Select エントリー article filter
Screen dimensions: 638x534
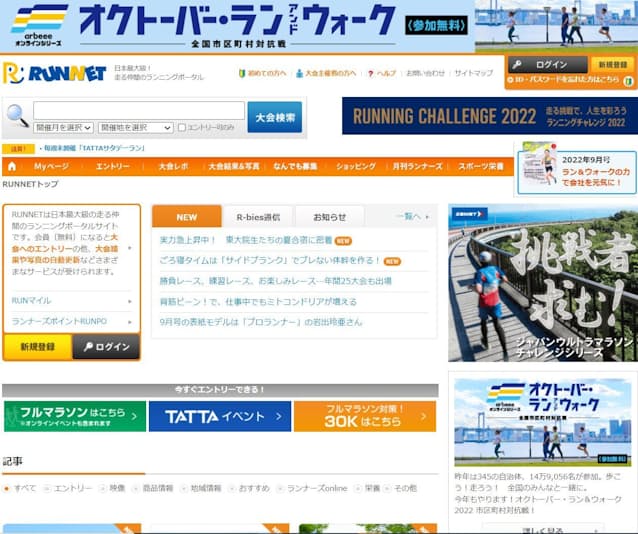coord(68,488)
